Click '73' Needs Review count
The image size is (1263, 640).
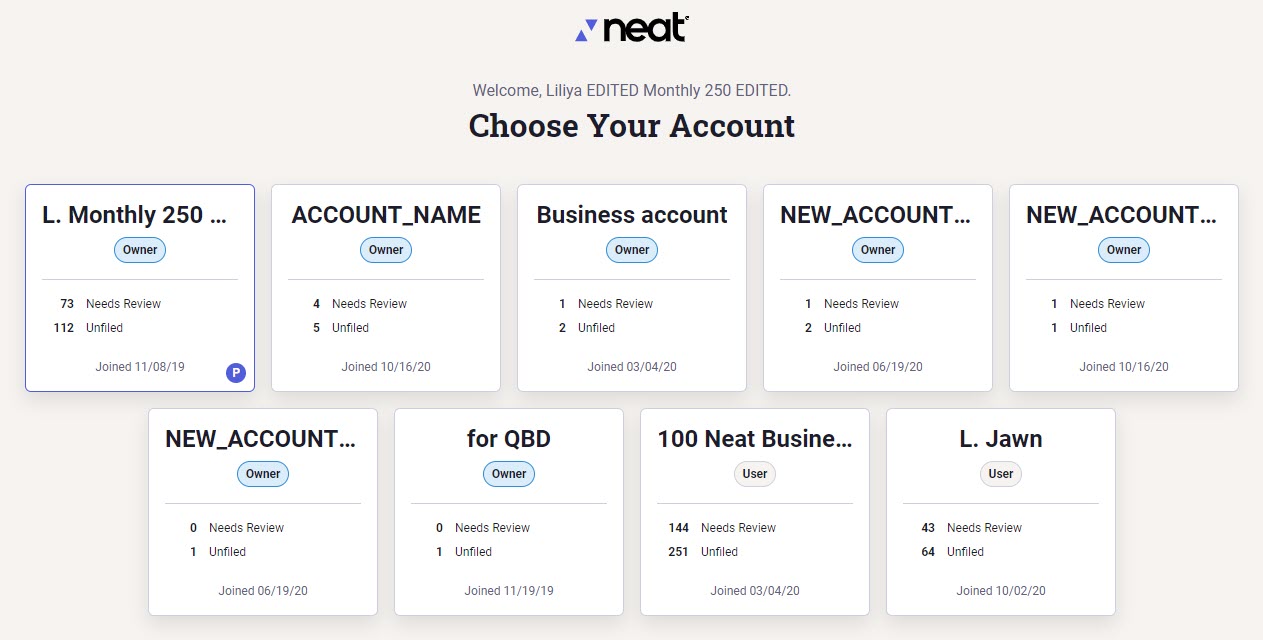tap(67, 304)
